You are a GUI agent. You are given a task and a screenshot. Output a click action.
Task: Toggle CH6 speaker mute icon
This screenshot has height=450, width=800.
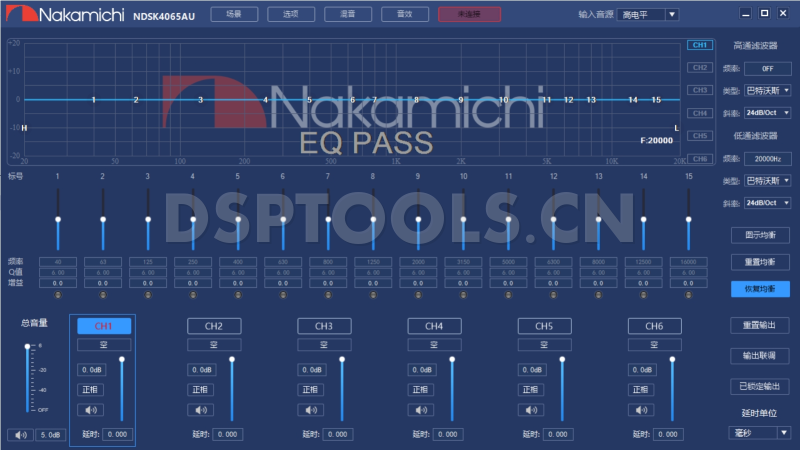(640, 409)
